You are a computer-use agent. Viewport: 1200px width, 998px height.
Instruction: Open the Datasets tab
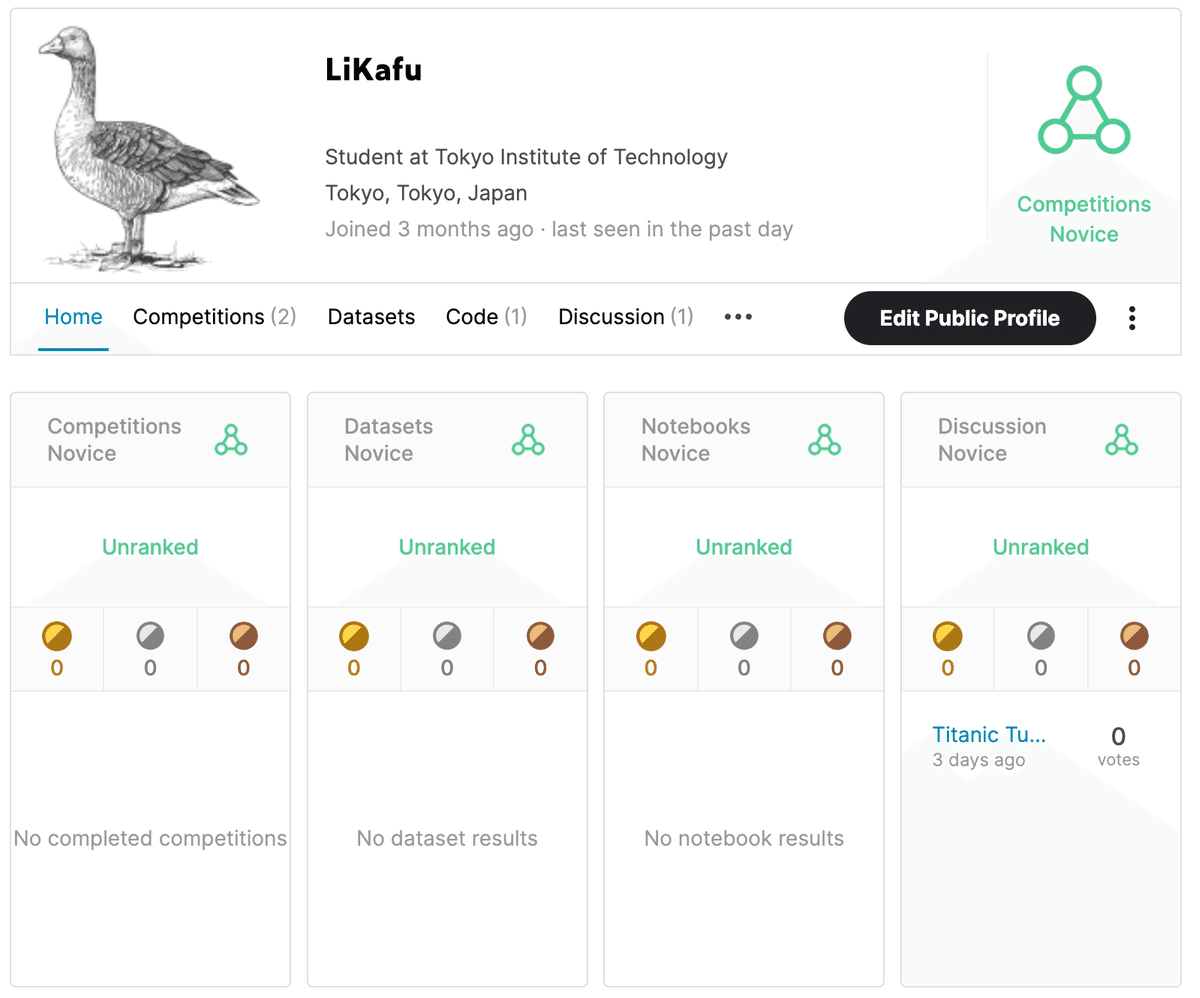coord(371,317)
